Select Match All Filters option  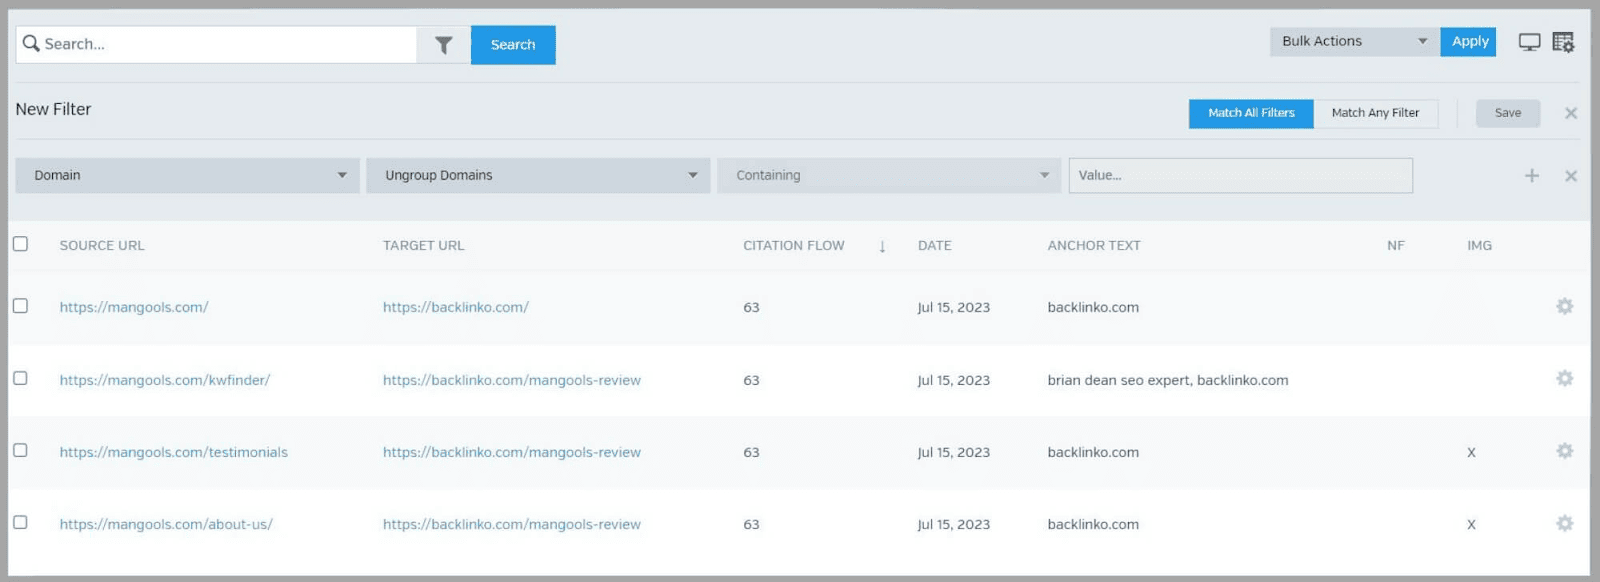(1251, 113)
